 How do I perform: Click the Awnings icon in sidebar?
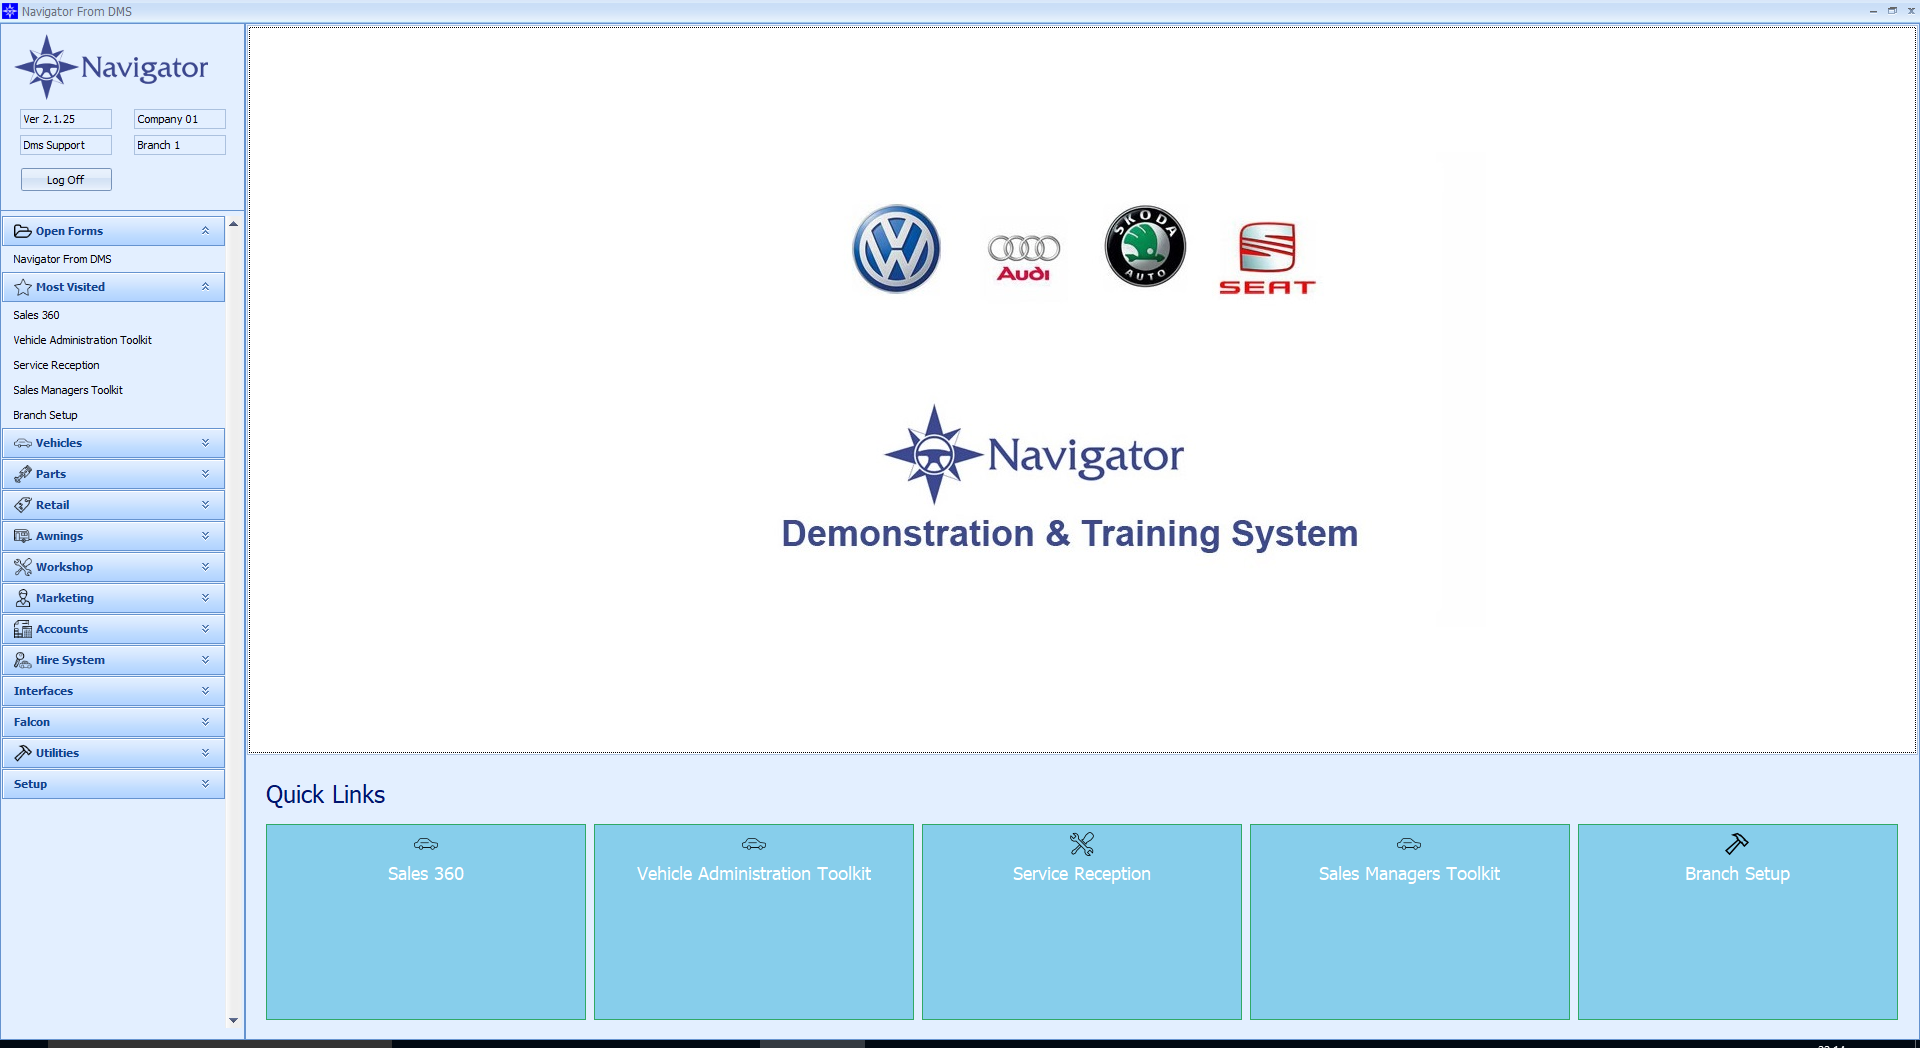coord(22,536)
